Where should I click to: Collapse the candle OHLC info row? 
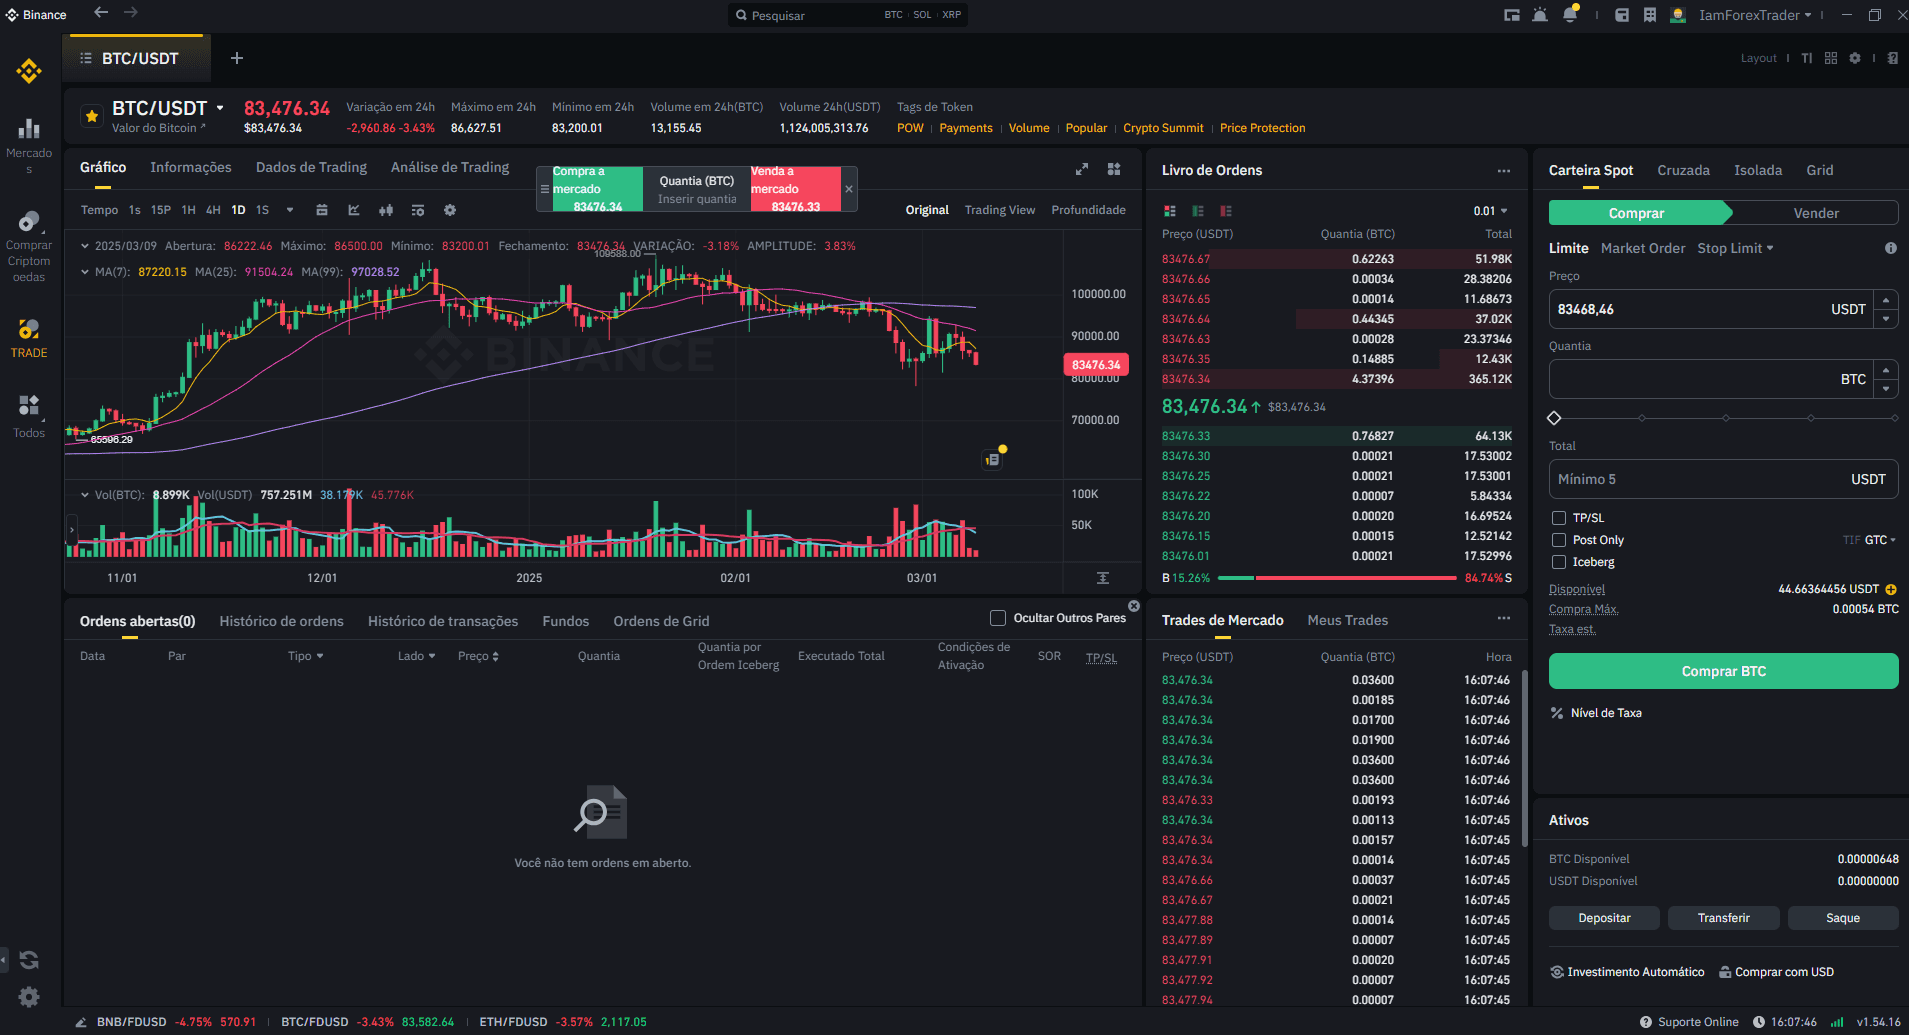[x=85, y=246]
